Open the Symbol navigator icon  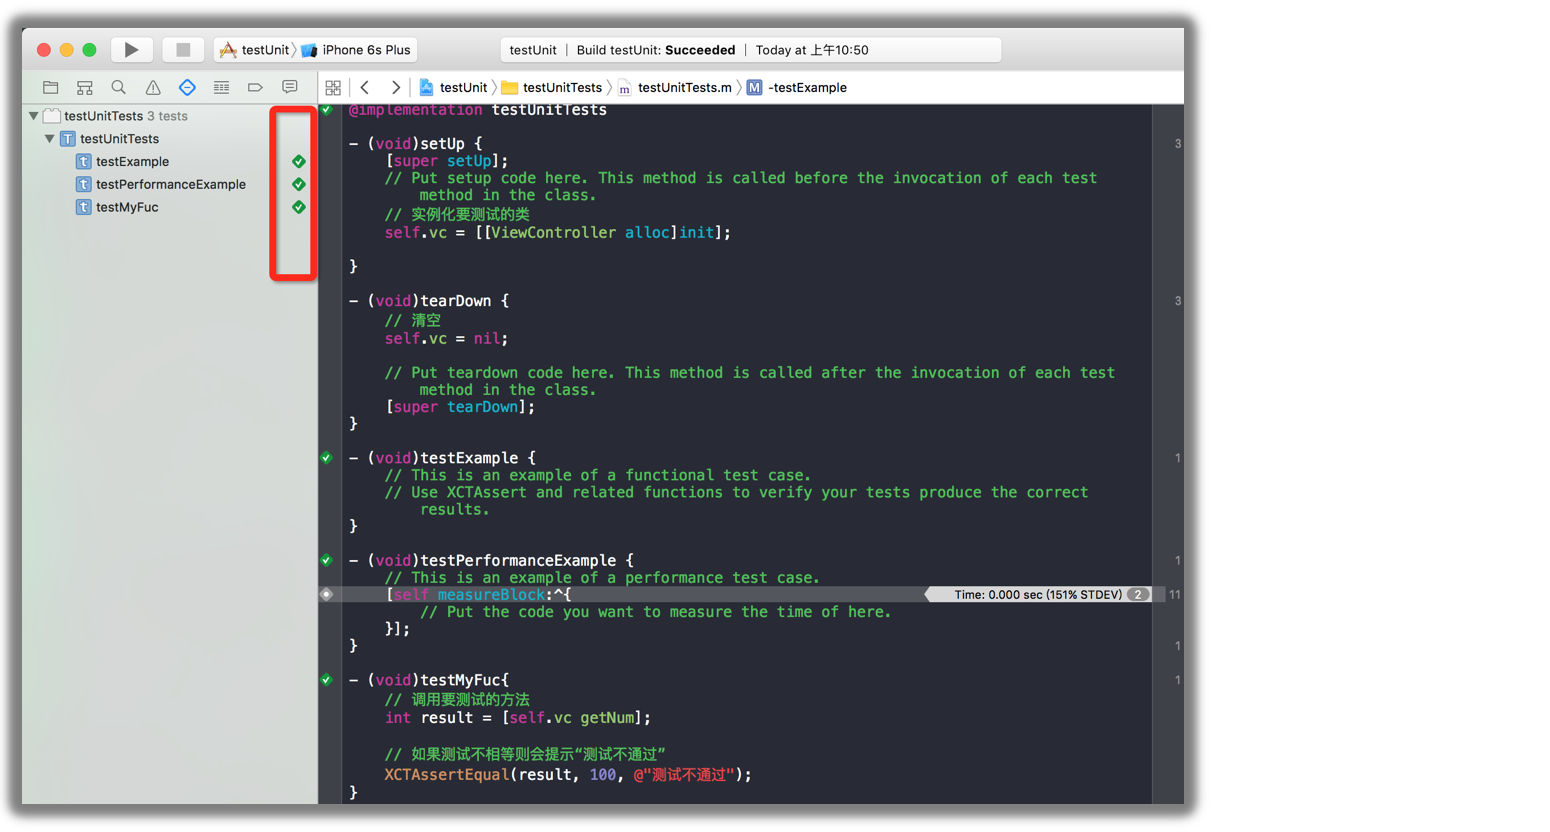pos(85,88)
